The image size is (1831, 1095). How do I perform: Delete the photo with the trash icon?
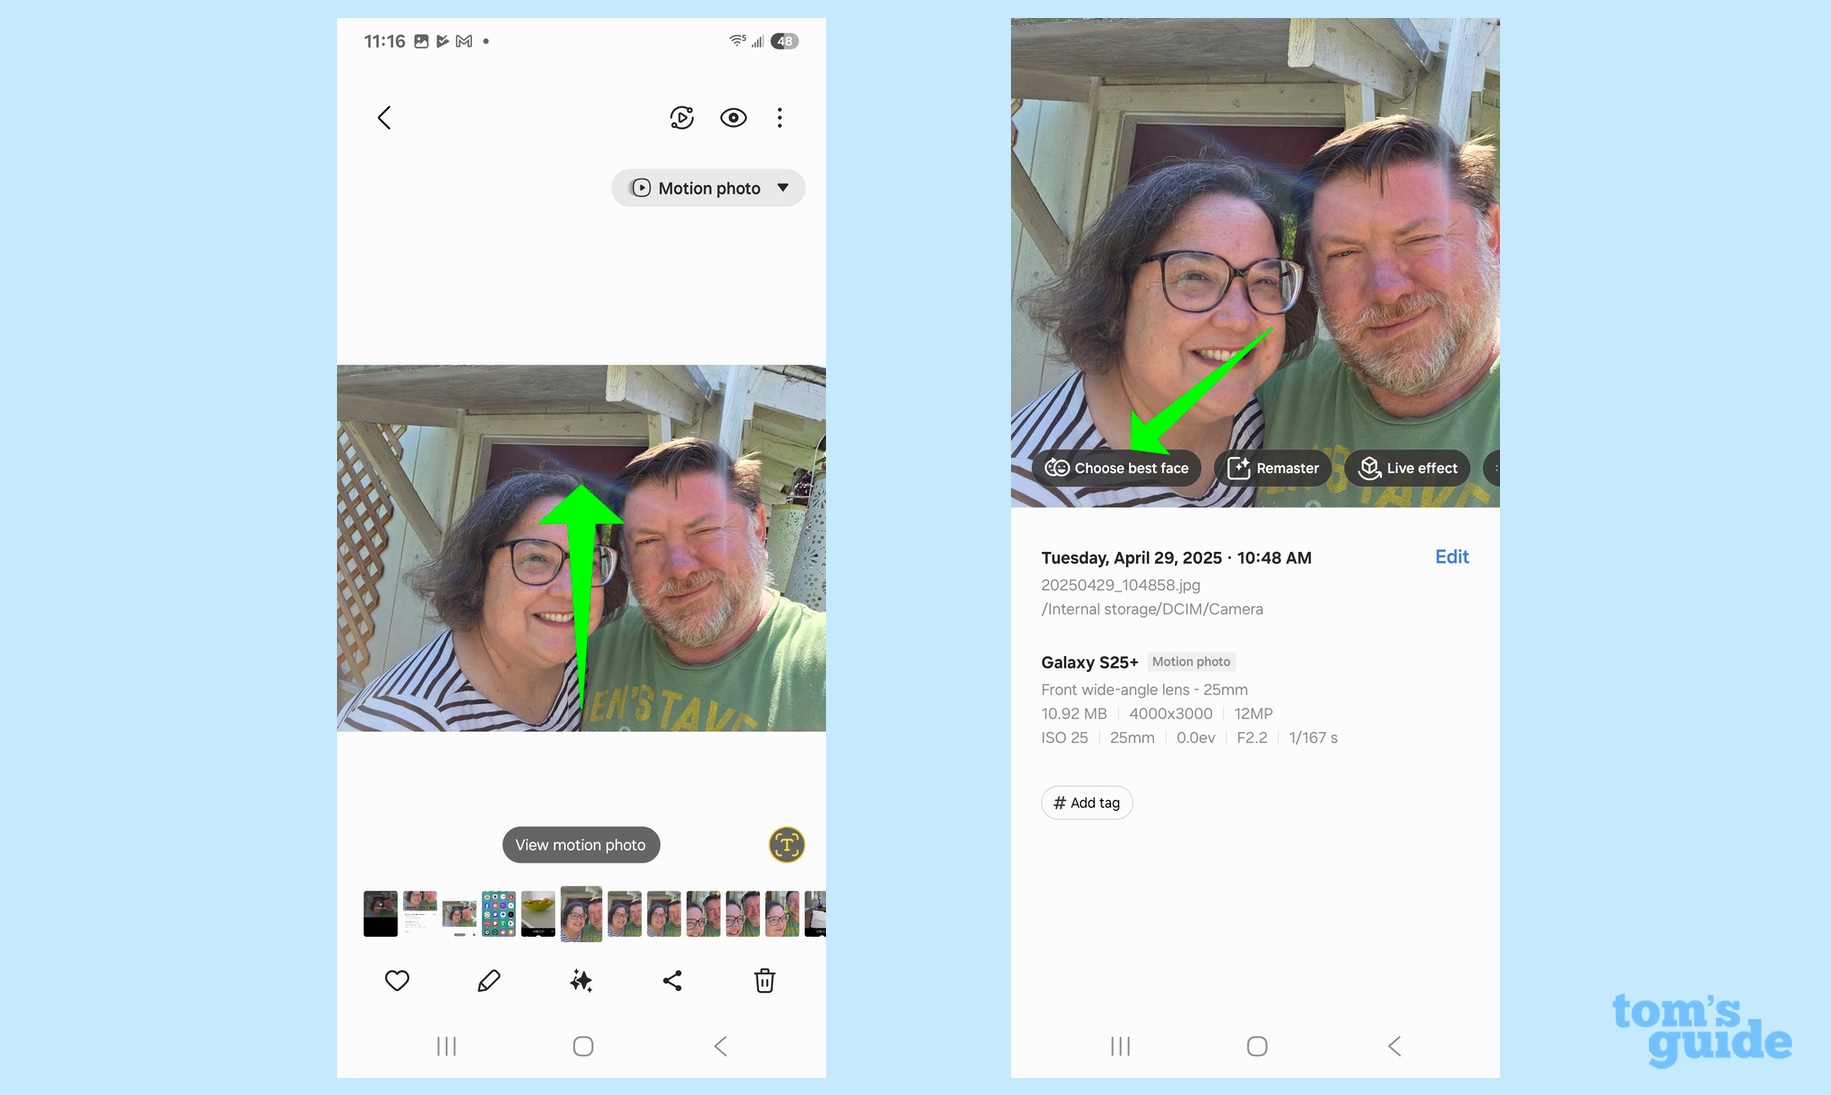(x=764, y=981)
